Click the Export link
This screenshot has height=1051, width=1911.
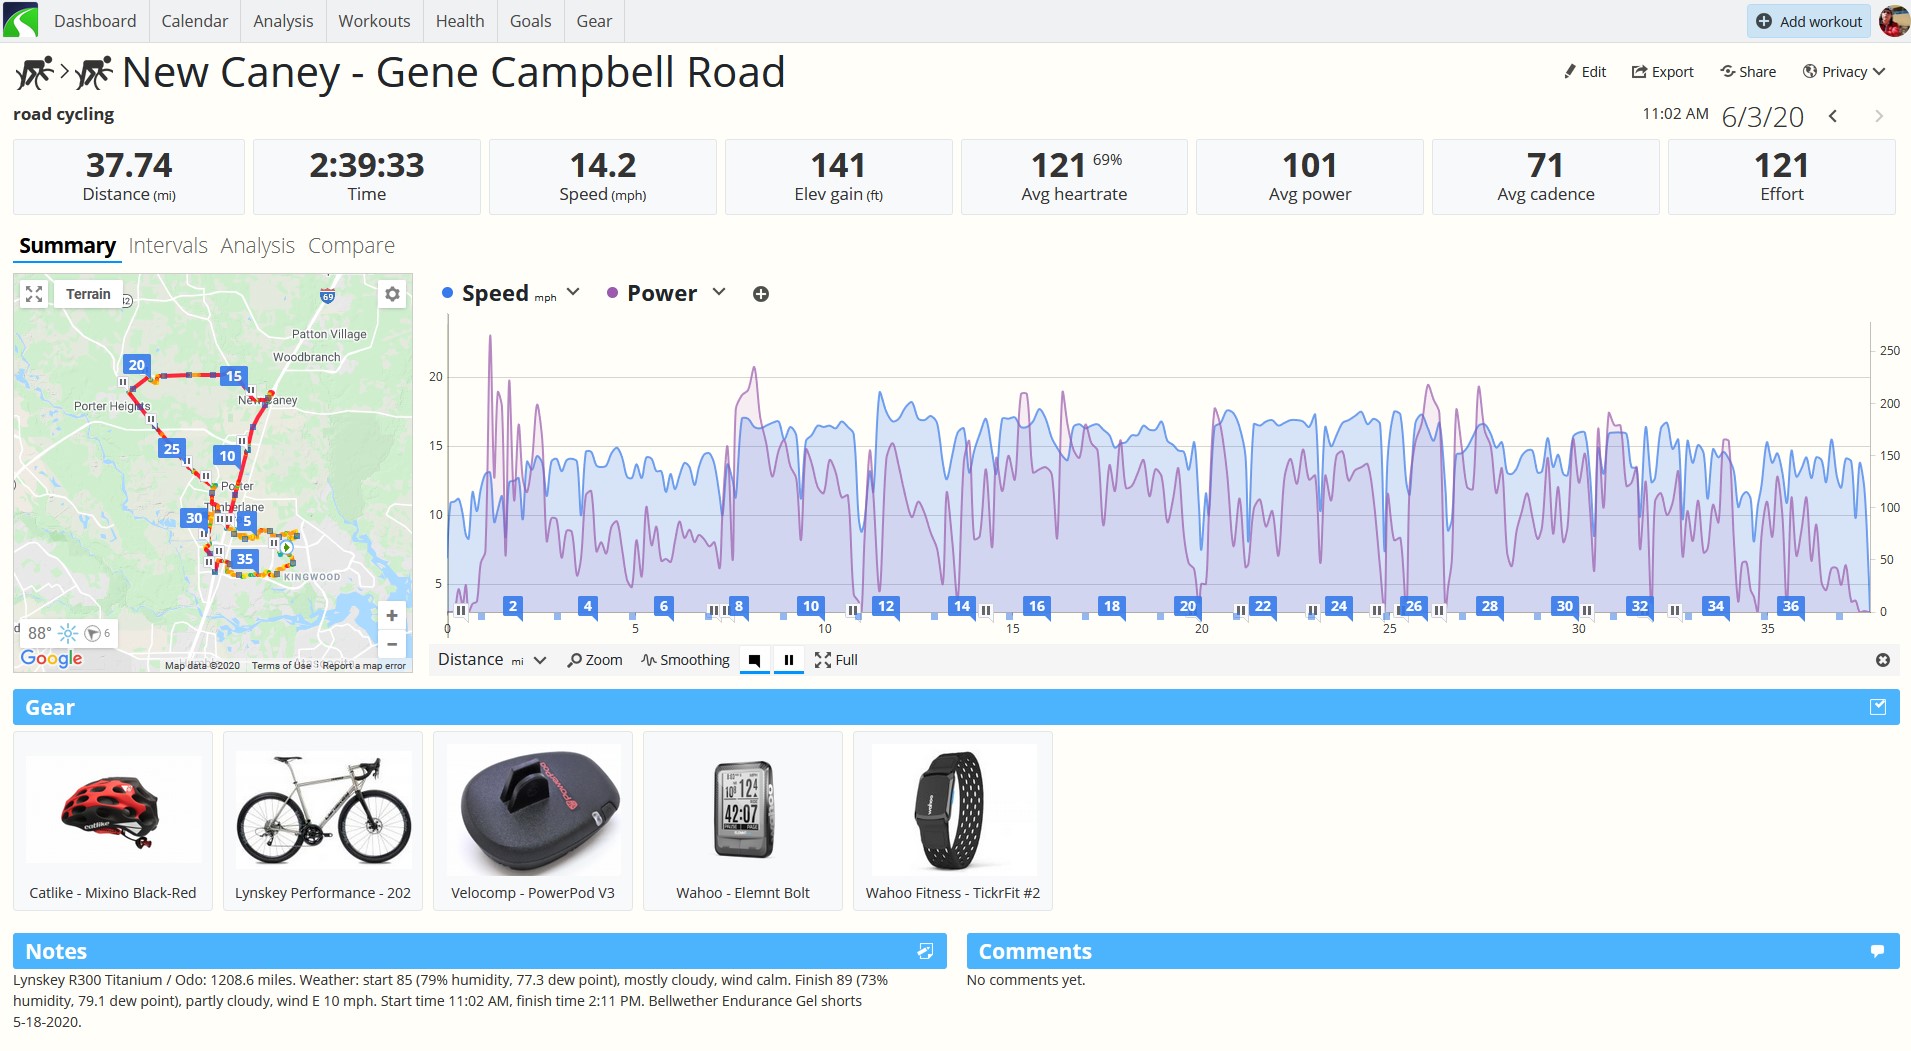click(x=1662, y=72)
